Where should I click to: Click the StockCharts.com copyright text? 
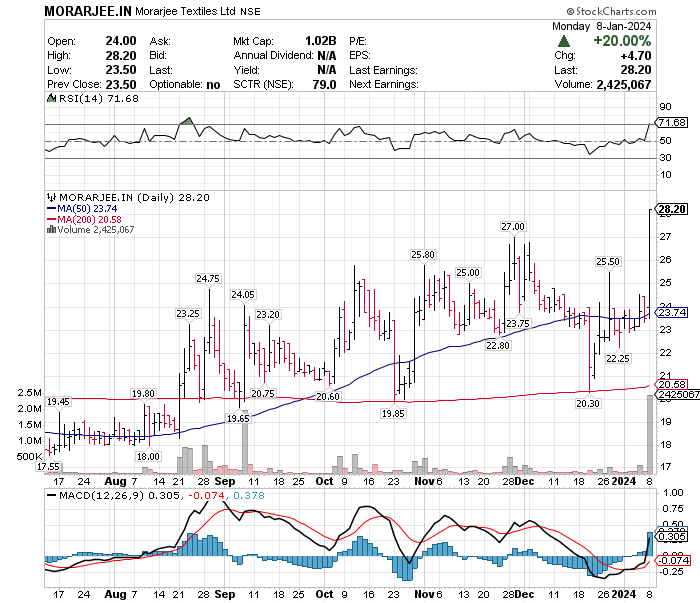(611, 11)
